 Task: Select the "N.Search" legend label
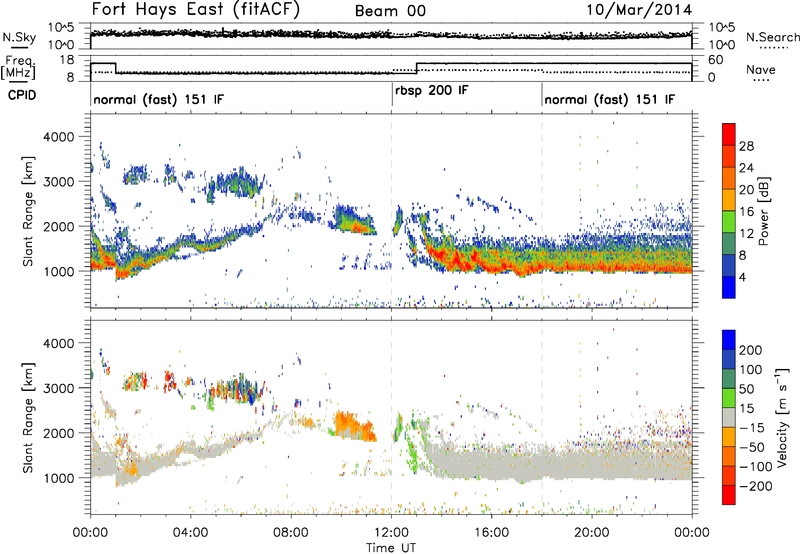pos(772,37)
